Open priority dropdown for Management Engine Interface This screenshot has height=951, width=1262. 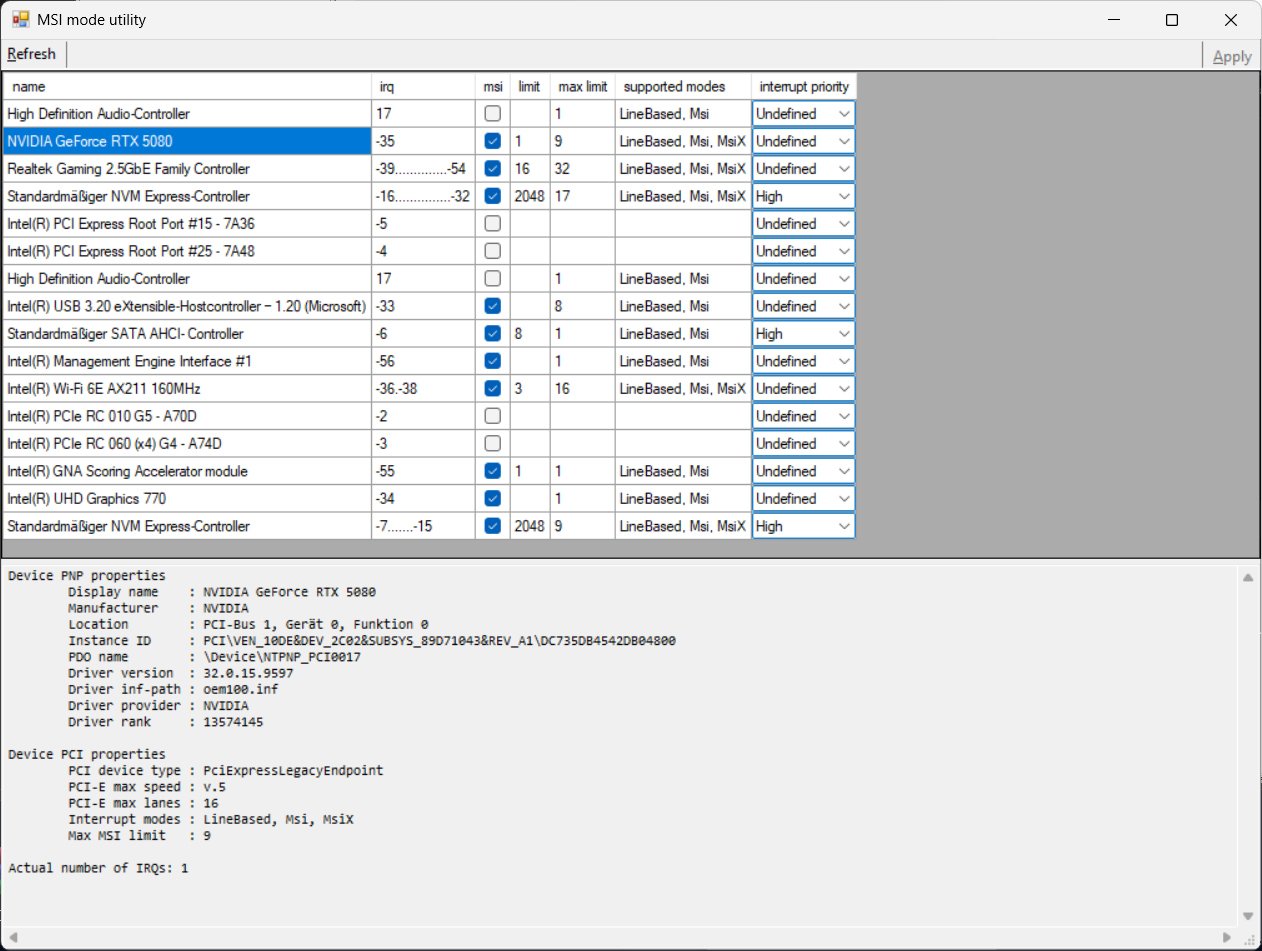coord(804,361)
